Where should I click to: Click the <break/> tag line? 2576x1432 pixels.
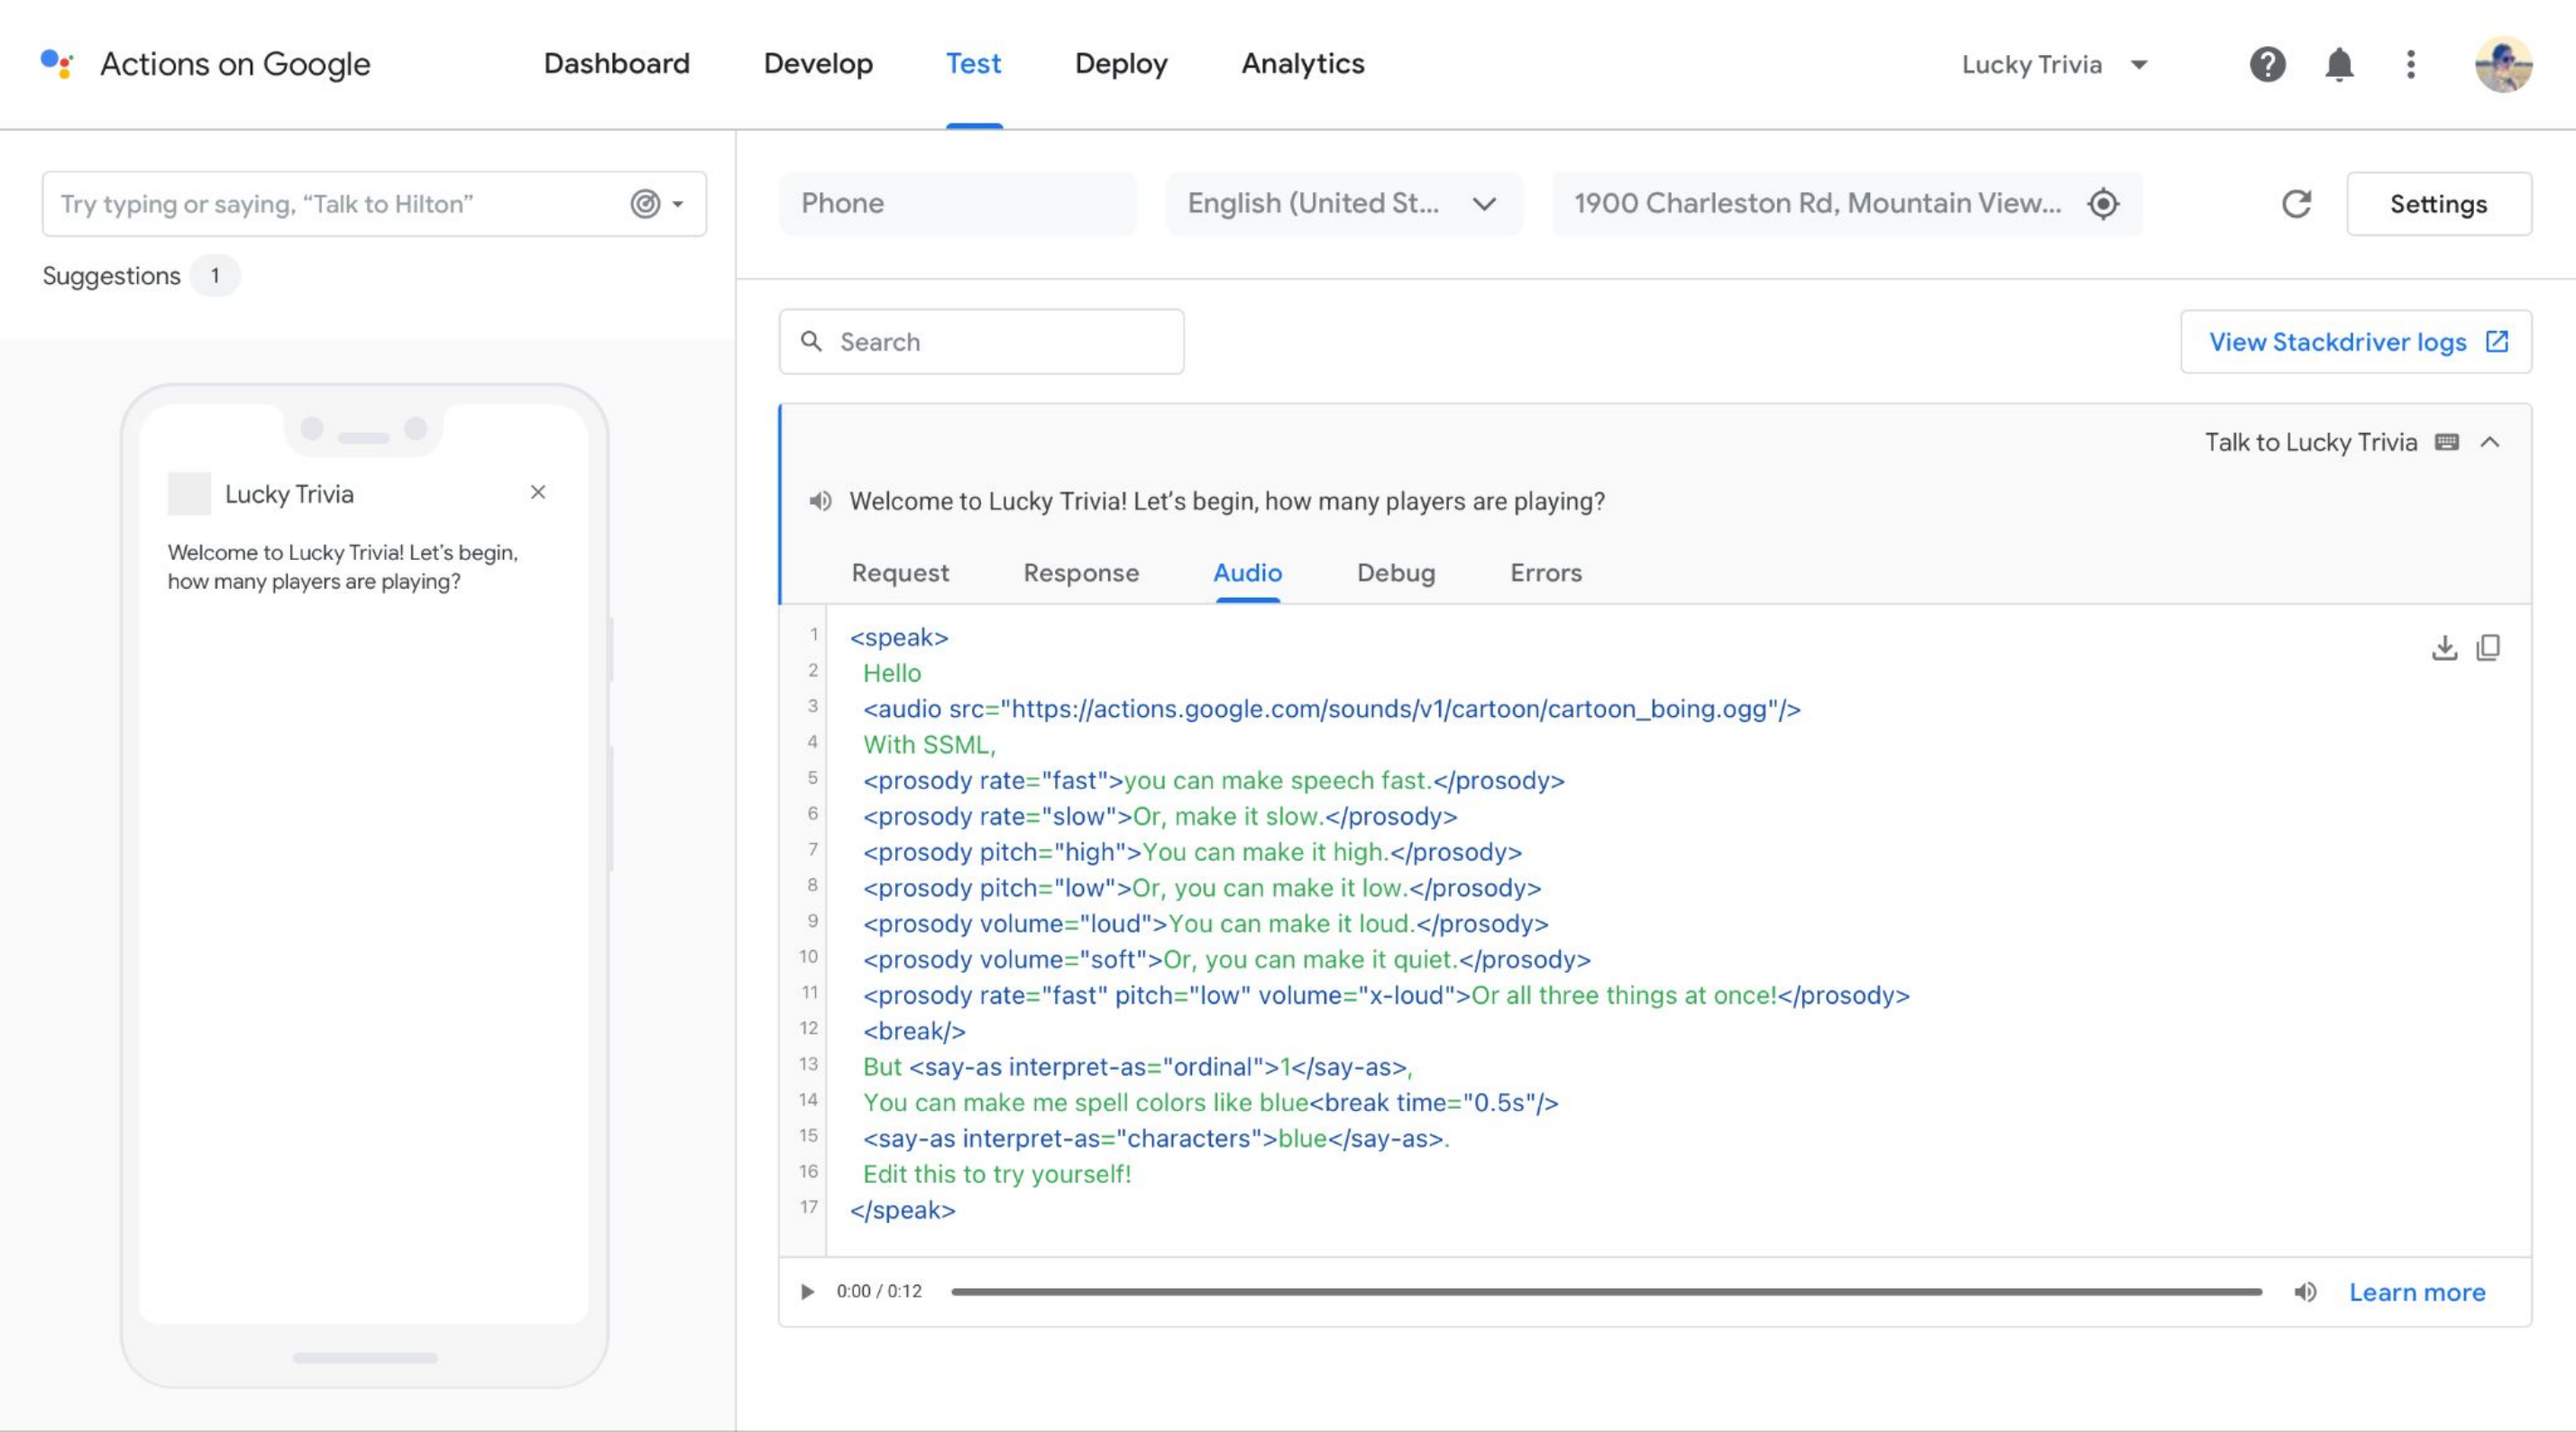[914, 1031]
